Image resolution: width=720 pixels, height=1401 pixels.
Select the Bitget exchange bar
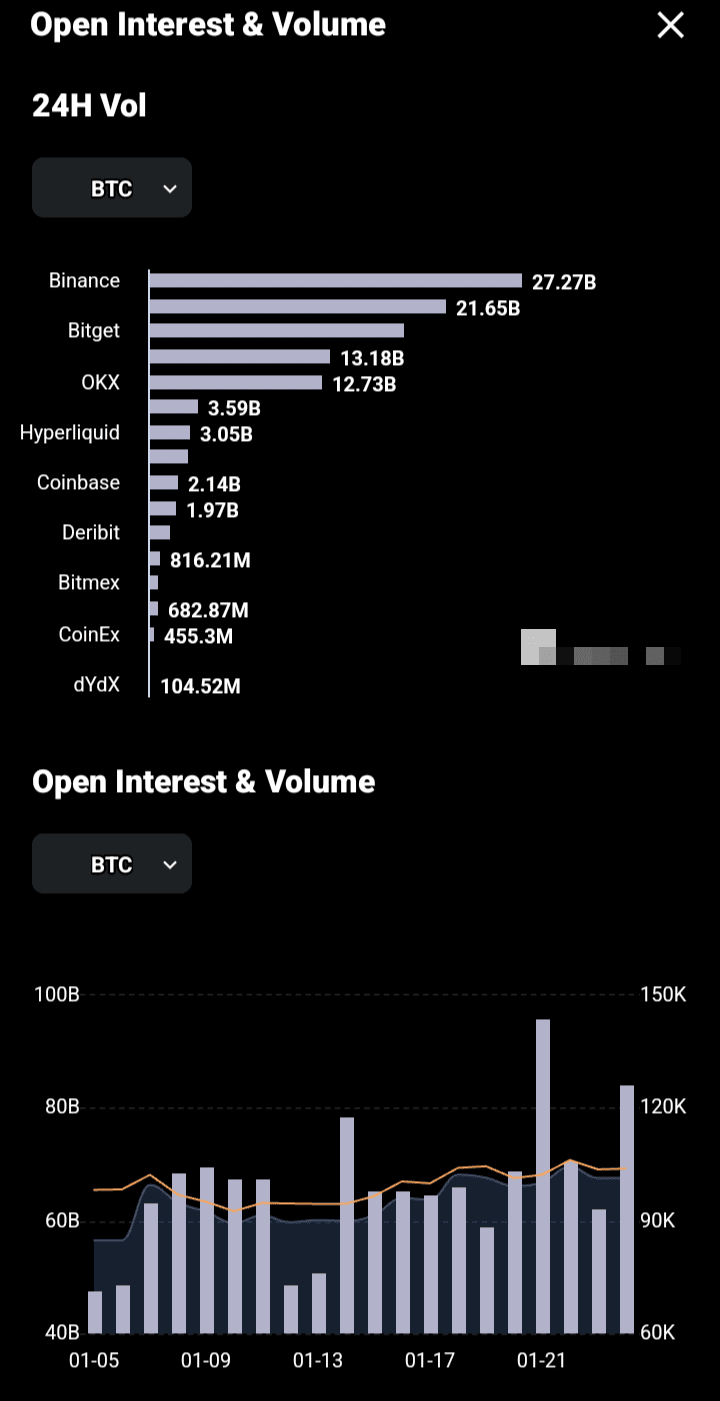tap(276, 330)
